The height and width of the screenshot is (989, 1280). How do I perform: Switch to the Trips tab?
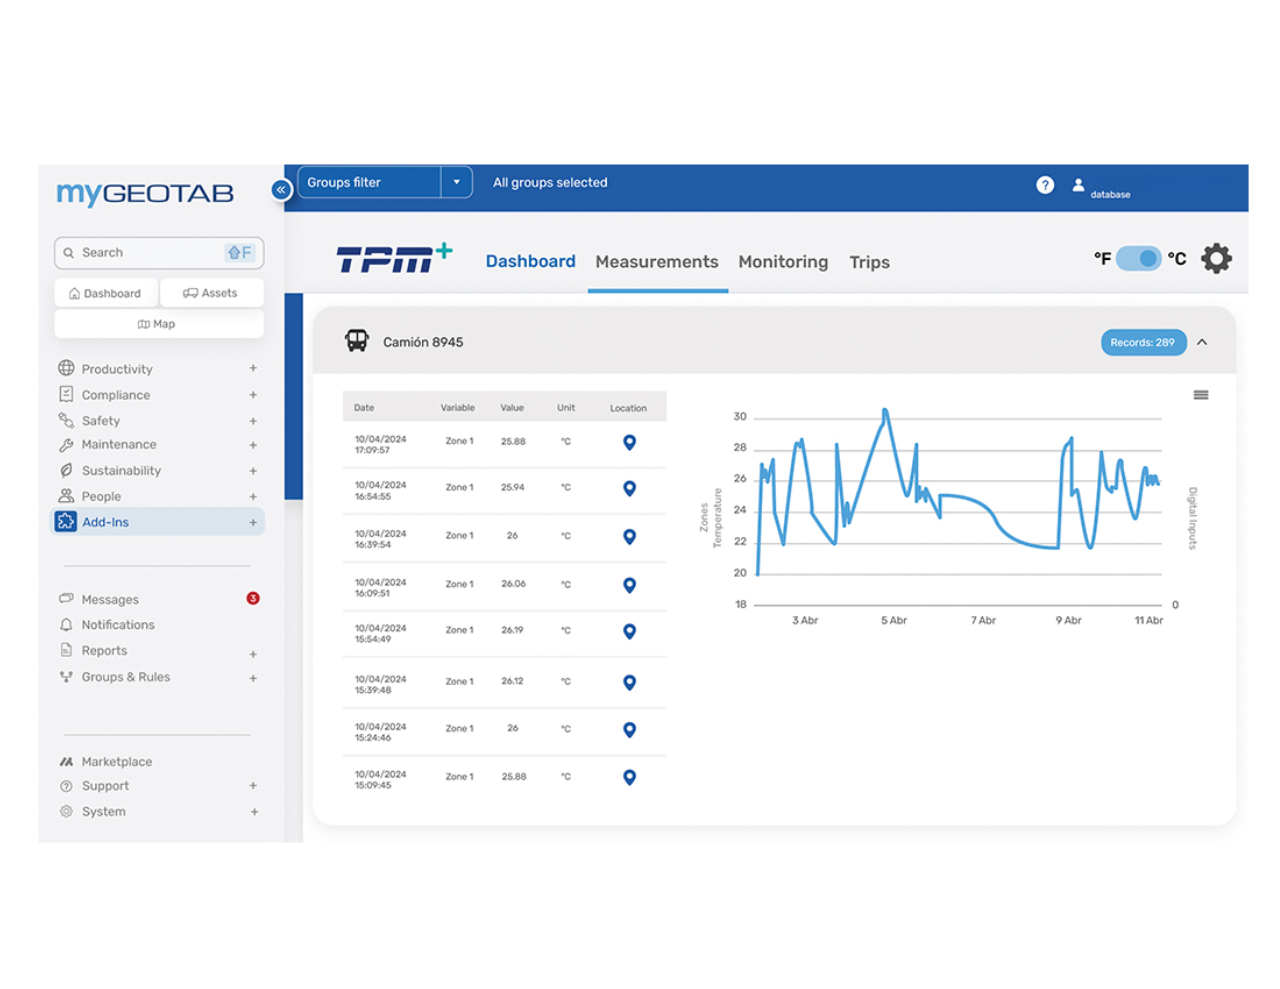pos(869,262)
